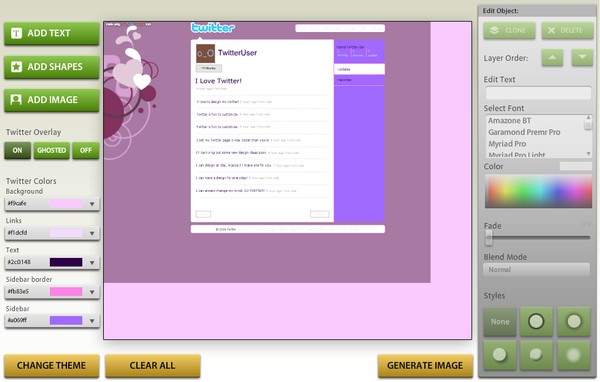The width and height of the screenshot is (600, 382).
Task: Click the pink Sidebar border swatch
Action: click(x=66, y=292)
